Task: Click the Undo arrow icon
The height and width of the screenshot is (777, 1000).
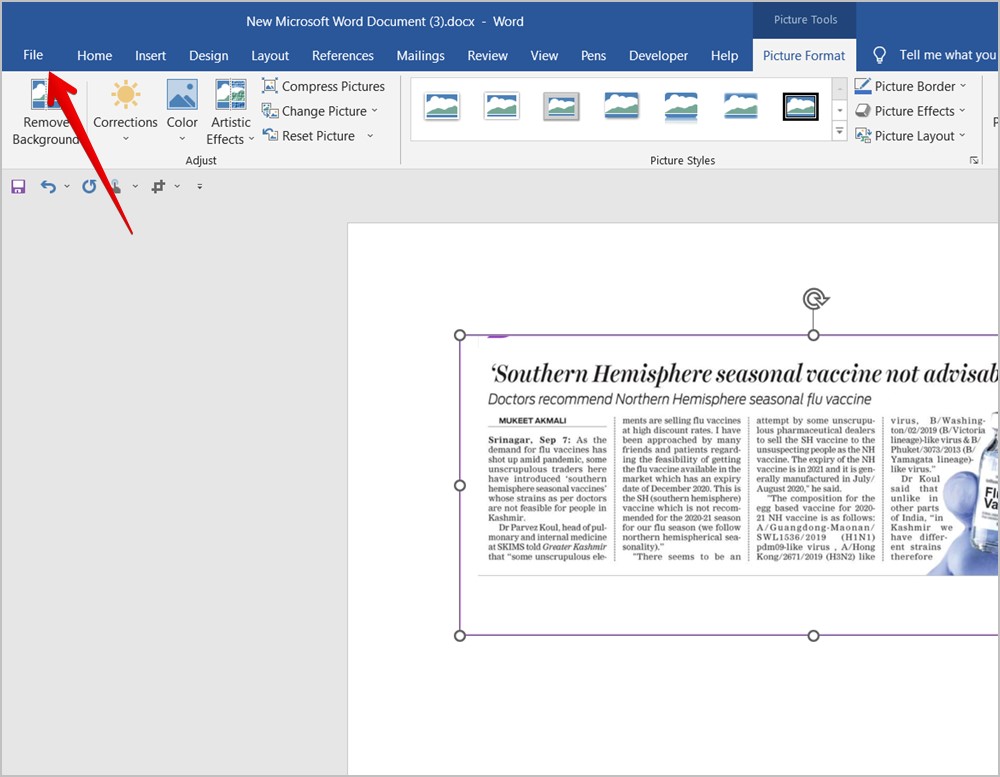Action: pos(48,186)
